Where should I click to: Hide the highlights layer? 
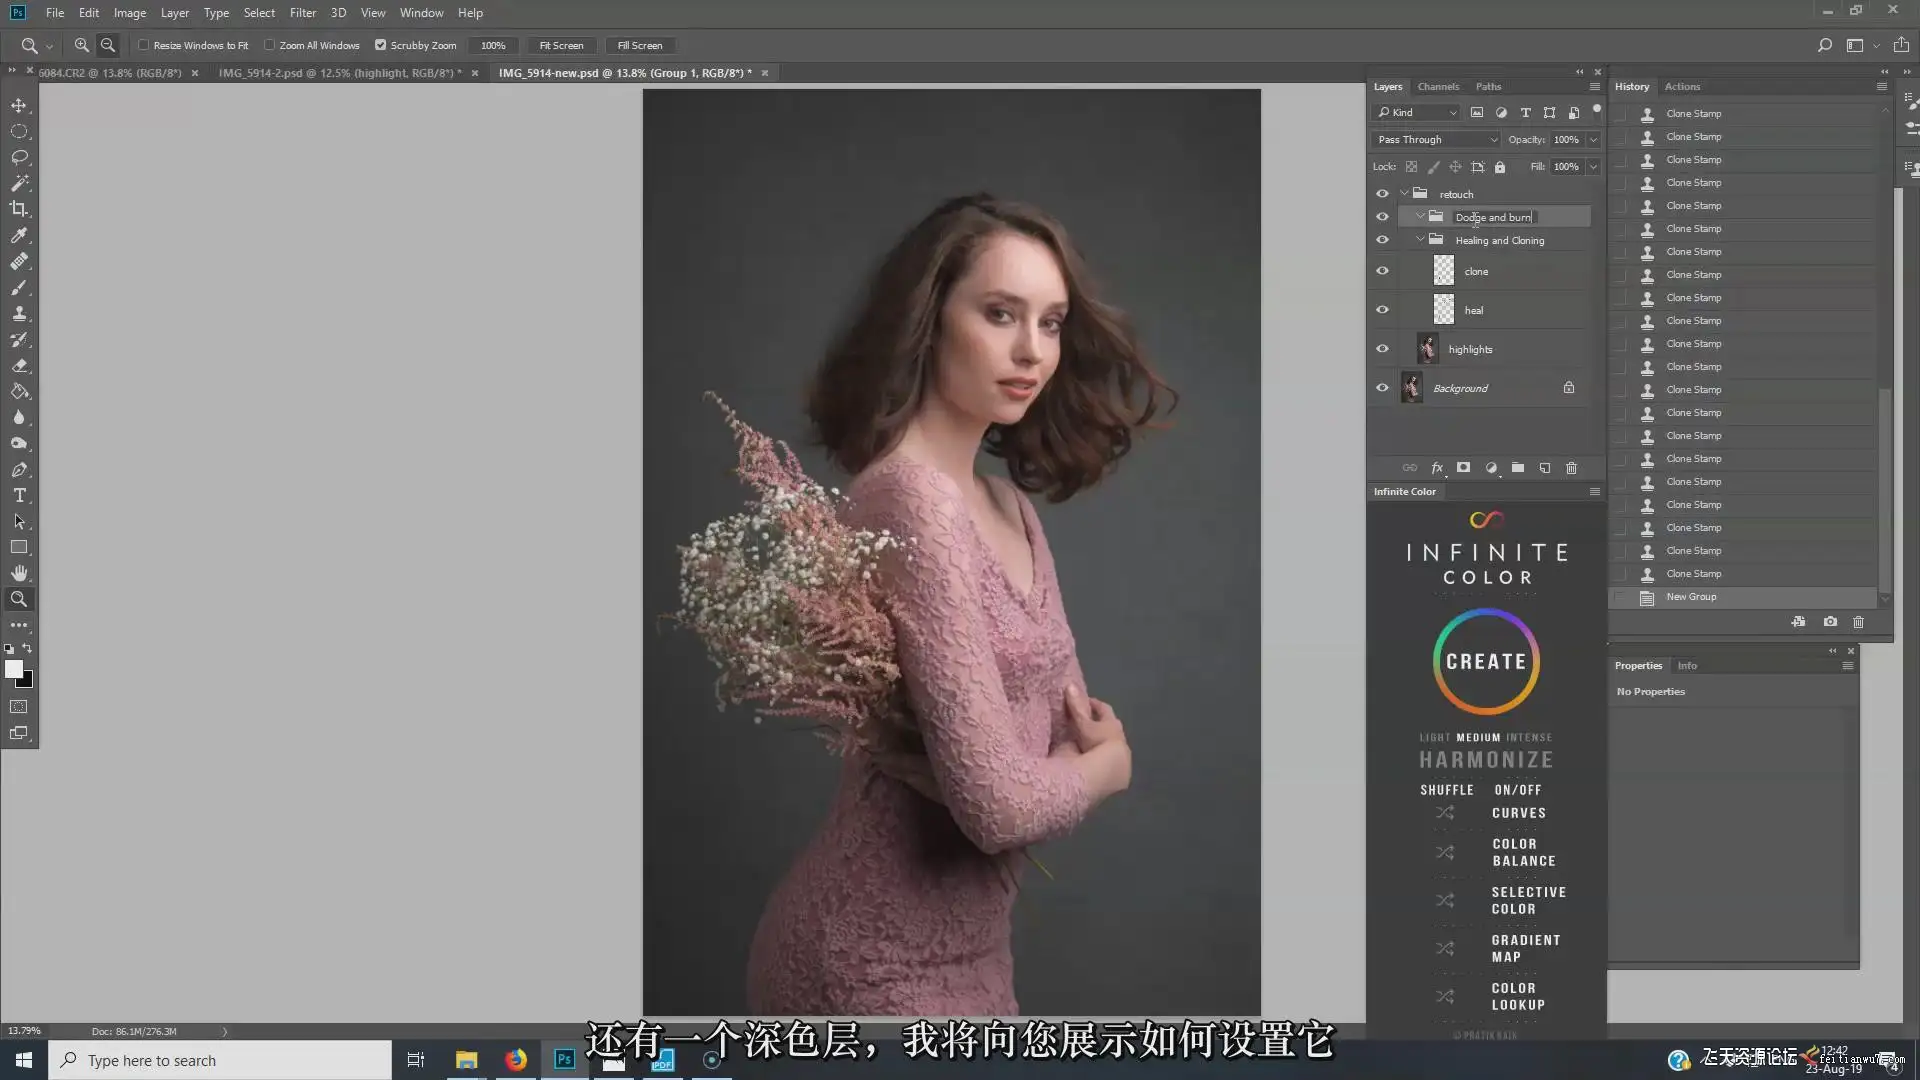[x=1382, y=349]
